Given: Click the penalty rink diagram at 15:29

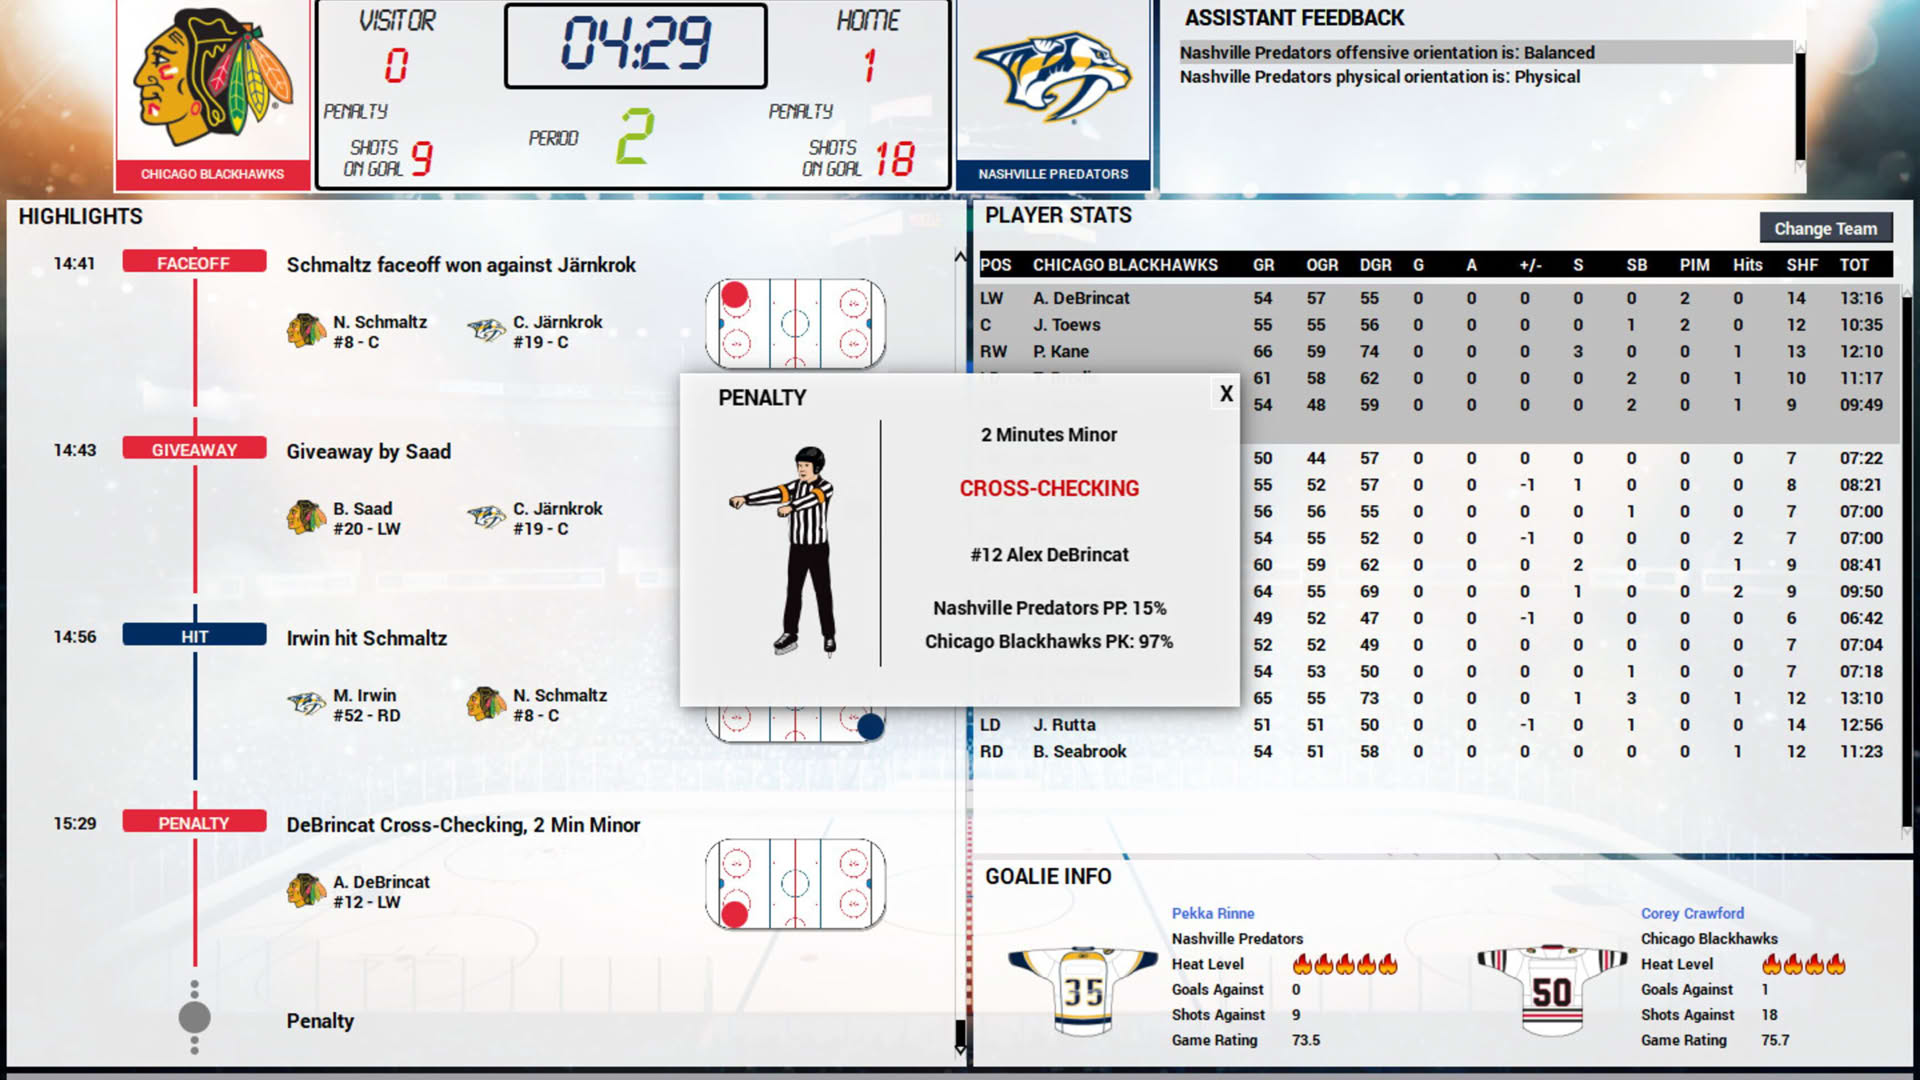Looking at the screenshot, I should (x=795, y=884).
